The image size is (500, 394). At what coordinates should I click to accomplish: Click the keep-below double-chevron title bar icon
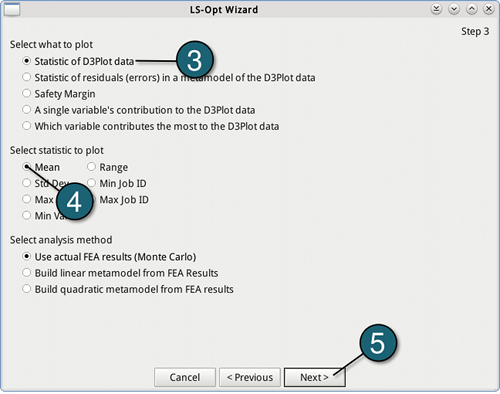pos(436,9)
